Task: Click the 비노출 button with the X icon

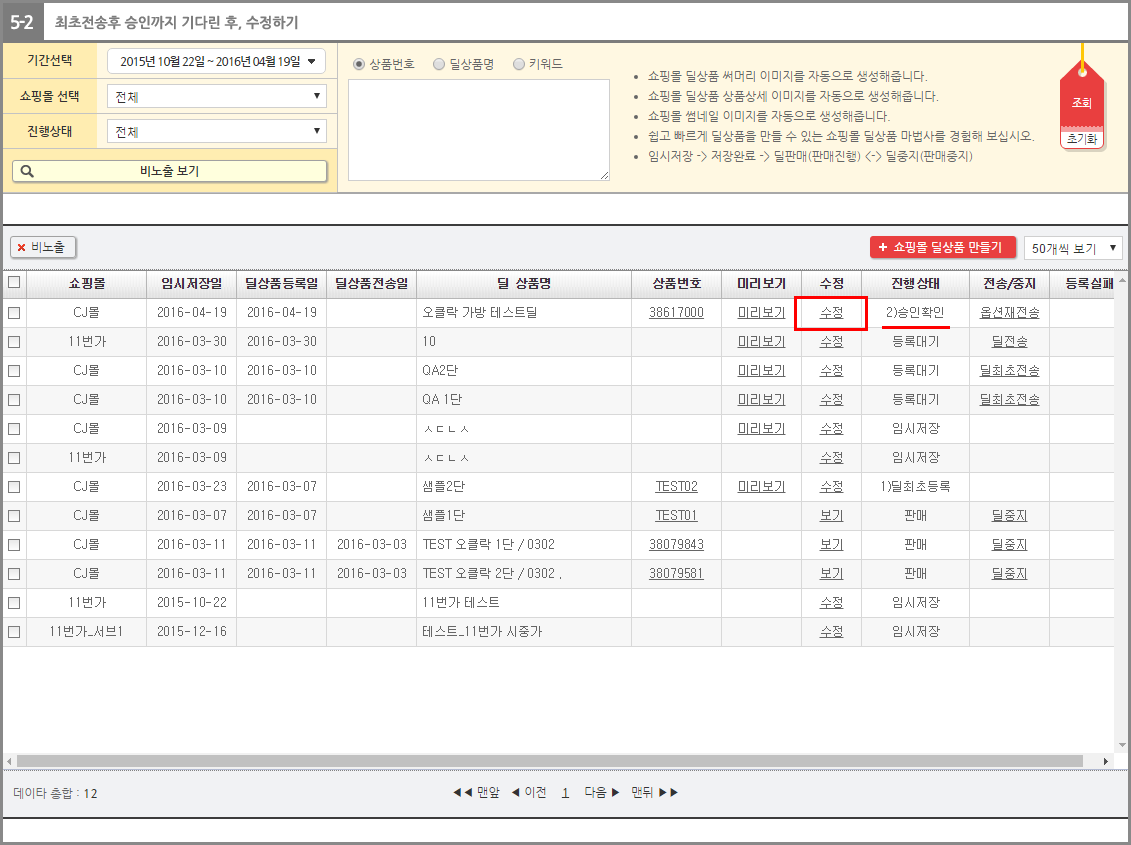Action: pos(43,247)
